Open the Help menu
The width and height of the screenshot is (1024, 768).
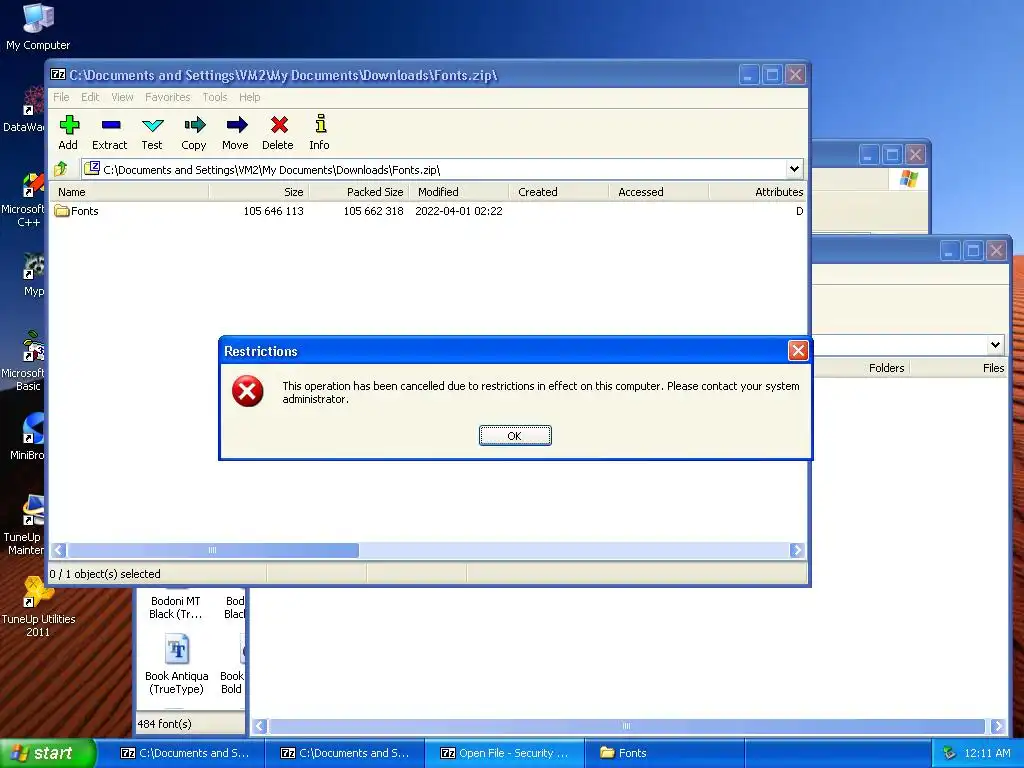click(x=249, y=97)
